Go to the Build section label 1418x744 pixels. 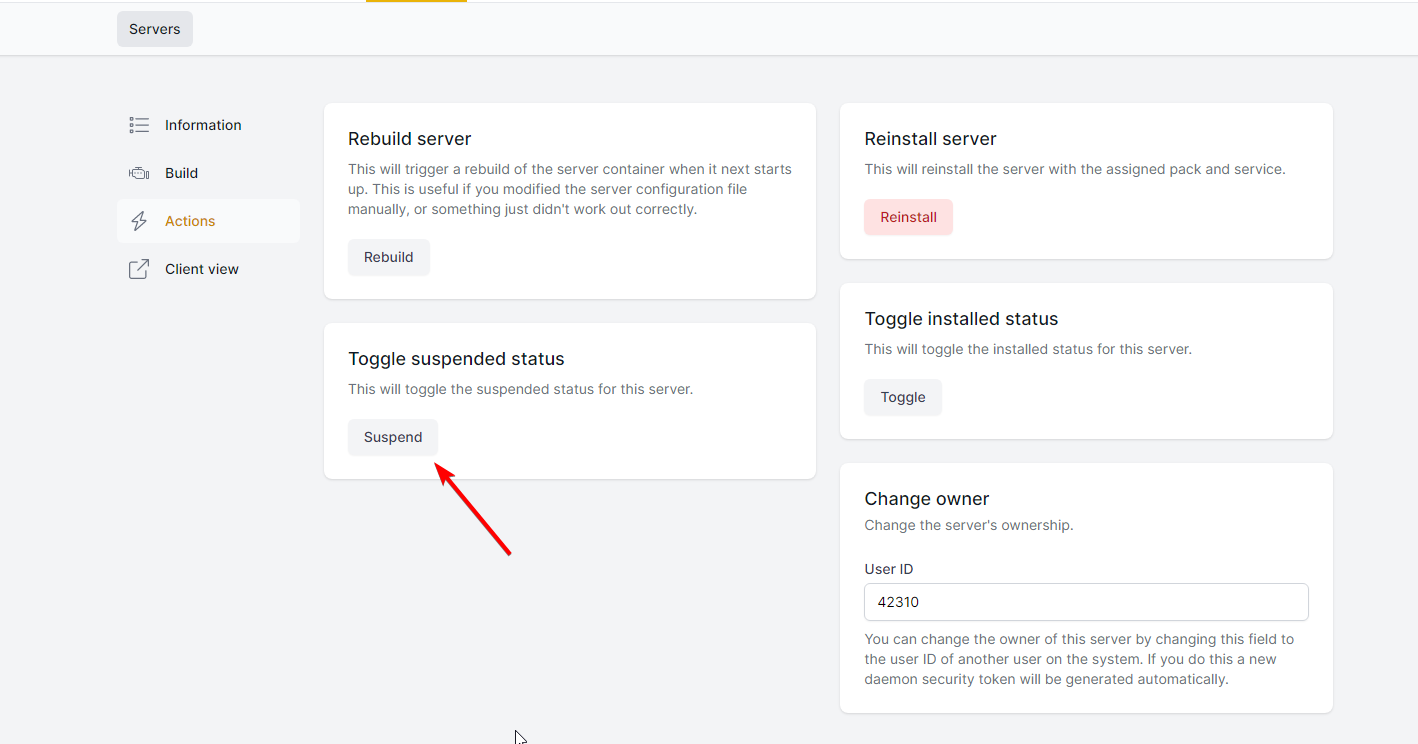coord(181,173)
